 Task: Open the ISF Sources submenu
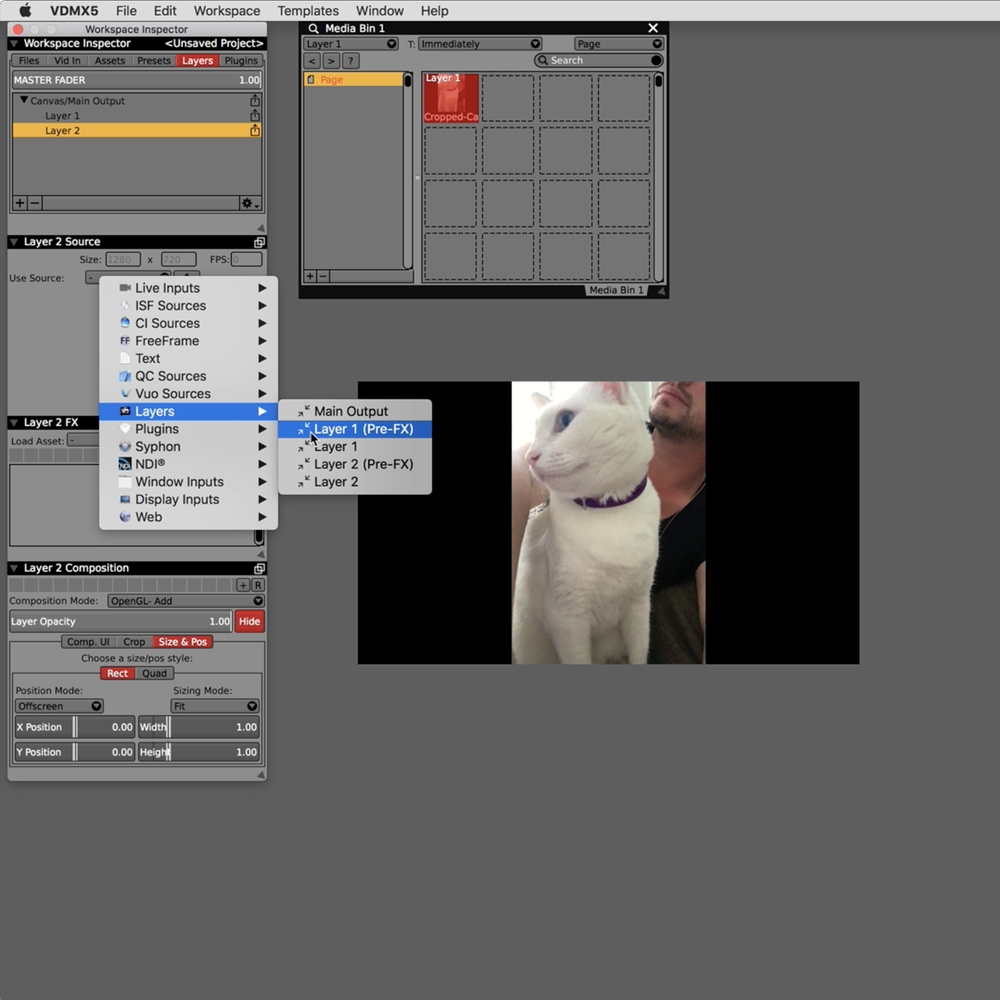click(x=188, y=305)
